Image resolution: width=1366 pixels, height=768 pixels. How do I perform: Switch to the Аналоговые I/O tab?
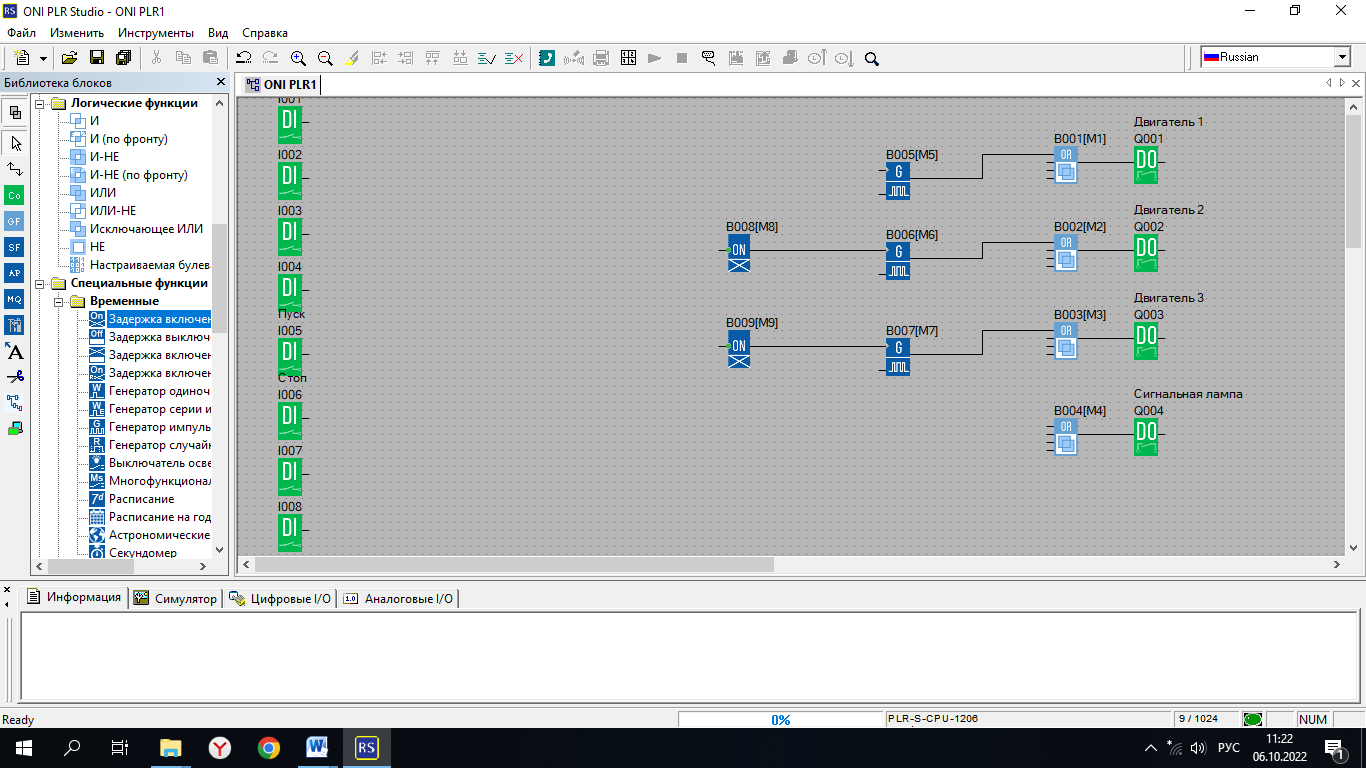398,598
